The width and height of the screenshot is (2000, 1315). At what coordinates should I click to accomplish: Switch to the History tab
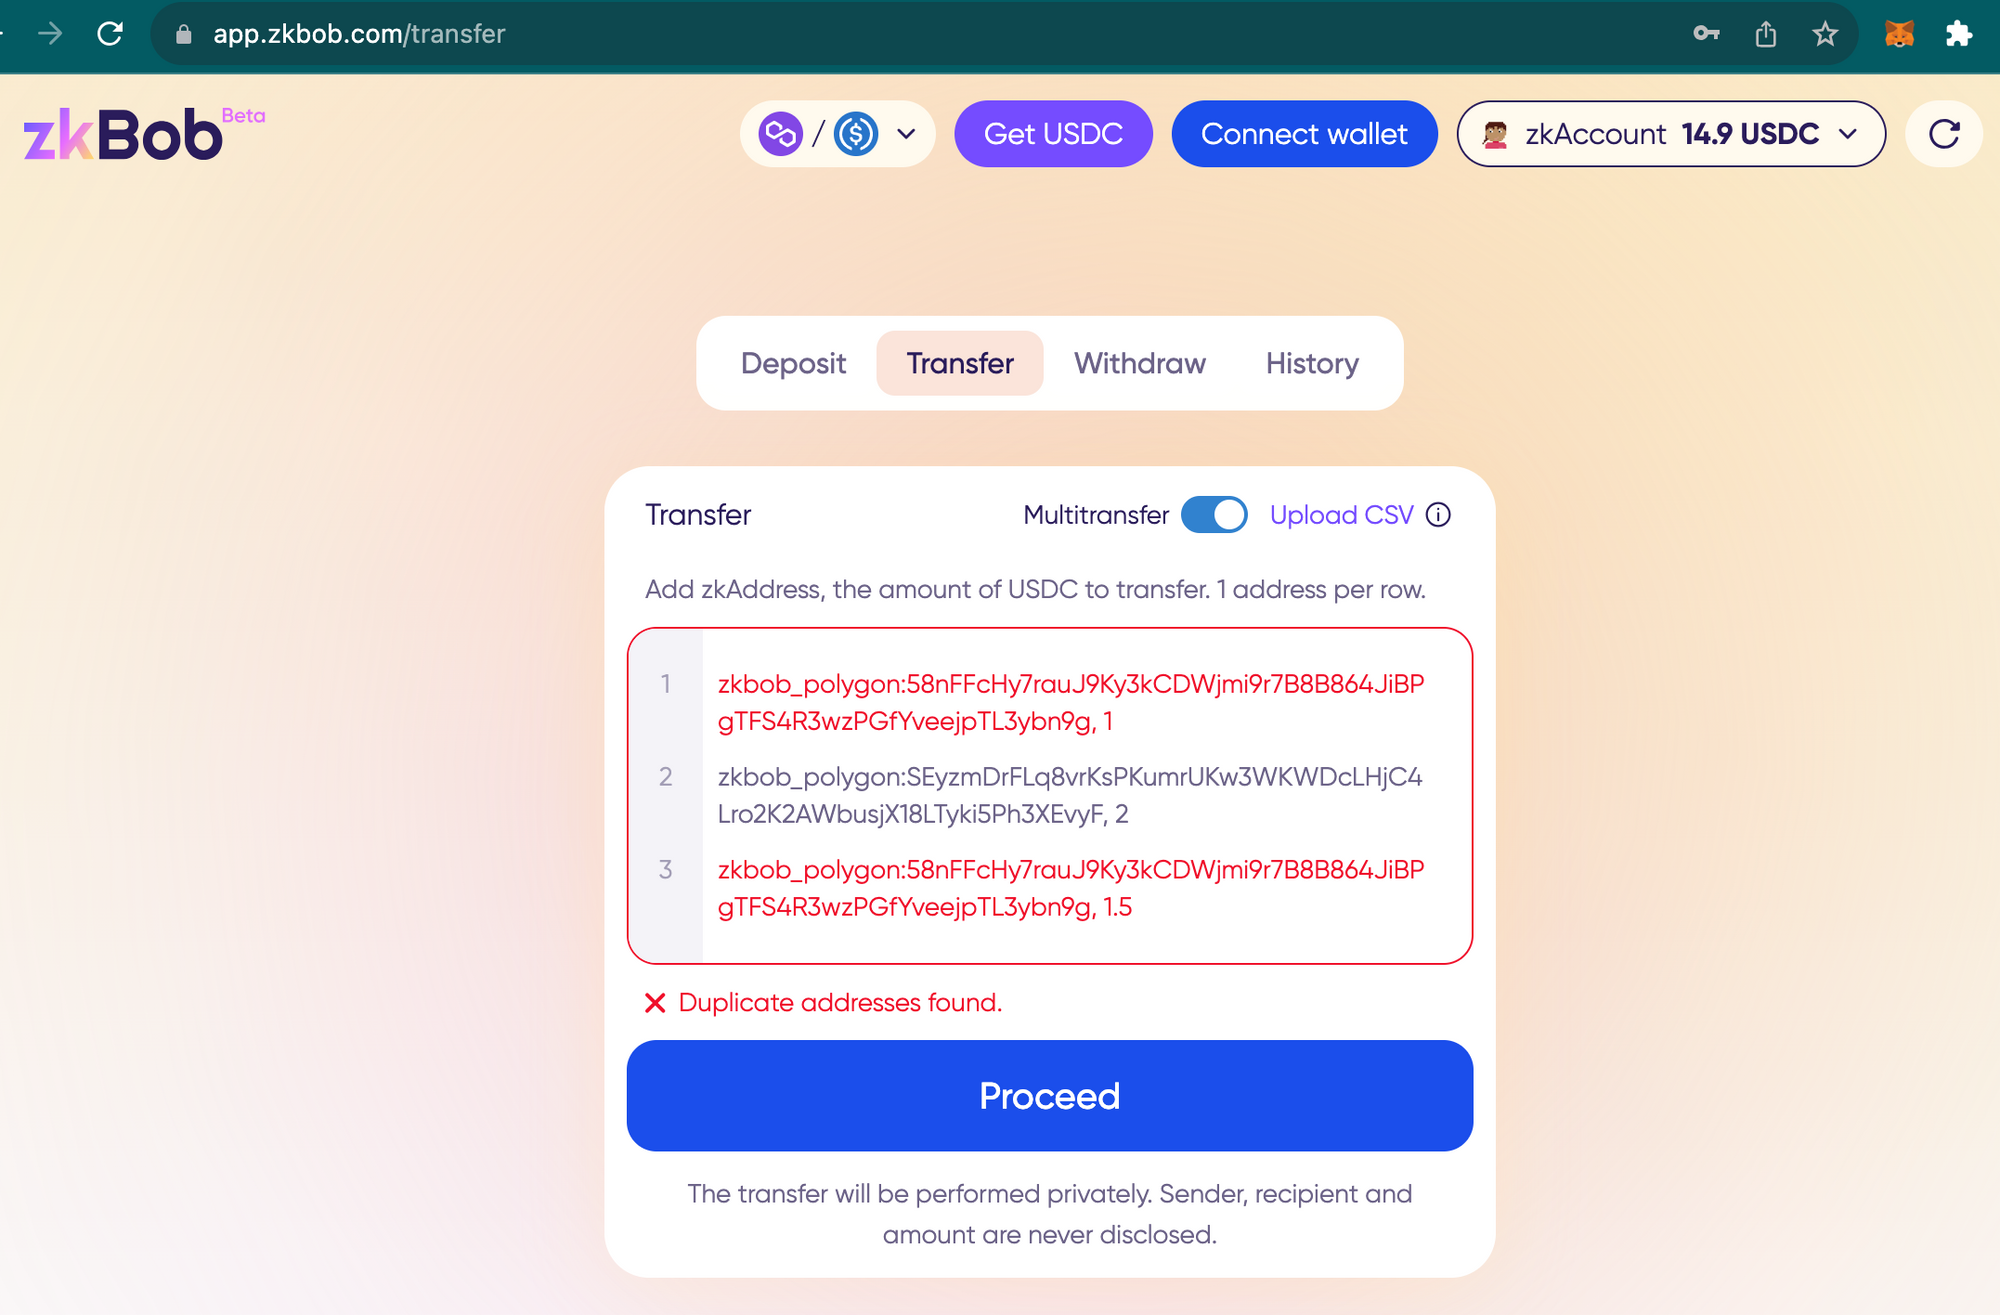(1312, 363)
